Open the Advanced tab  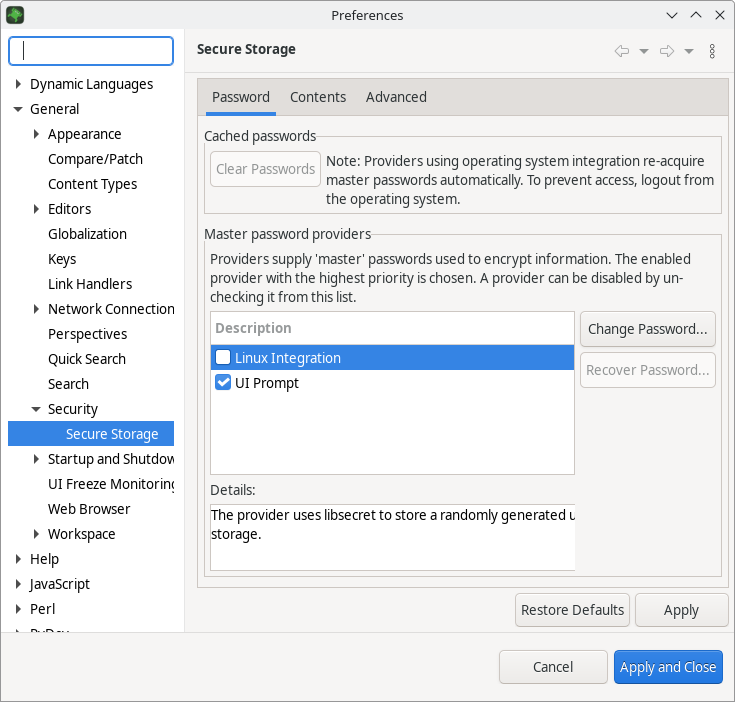[396, 97]
